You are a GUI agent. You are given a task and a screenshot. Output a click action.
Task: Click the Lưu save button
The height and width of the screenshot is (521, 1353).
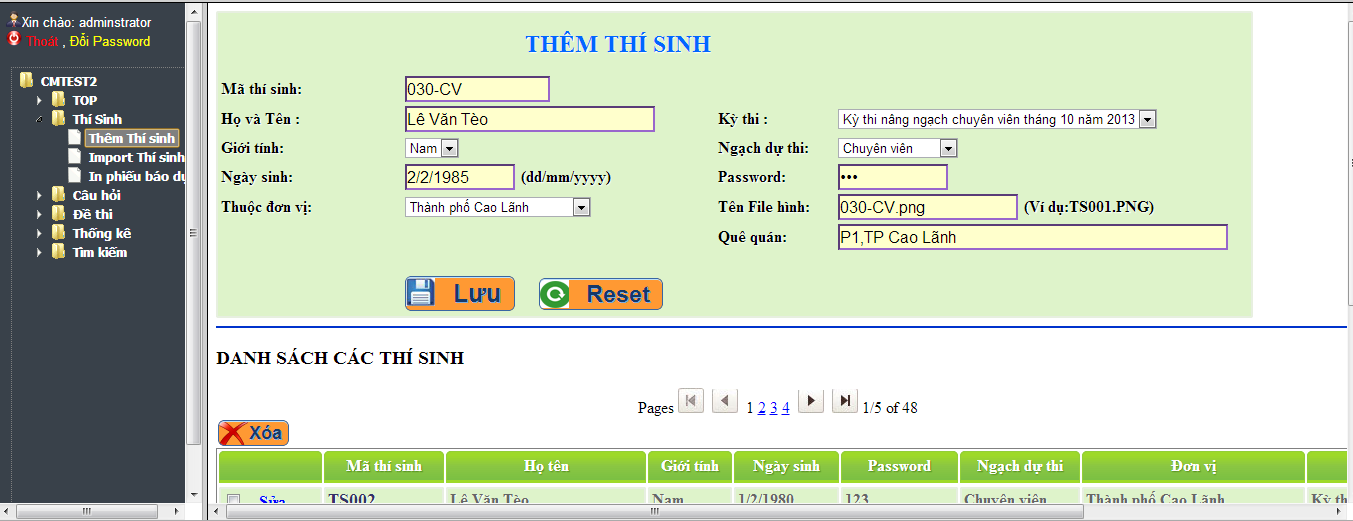460,294
